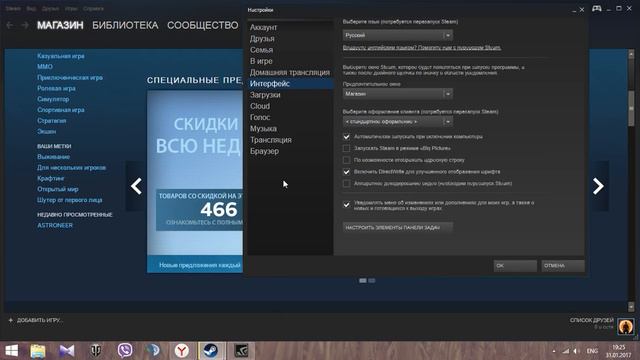Select Домашняя трансляция in settings sidebar
This screenshot has height=360, width=640.
coord(290,72)
